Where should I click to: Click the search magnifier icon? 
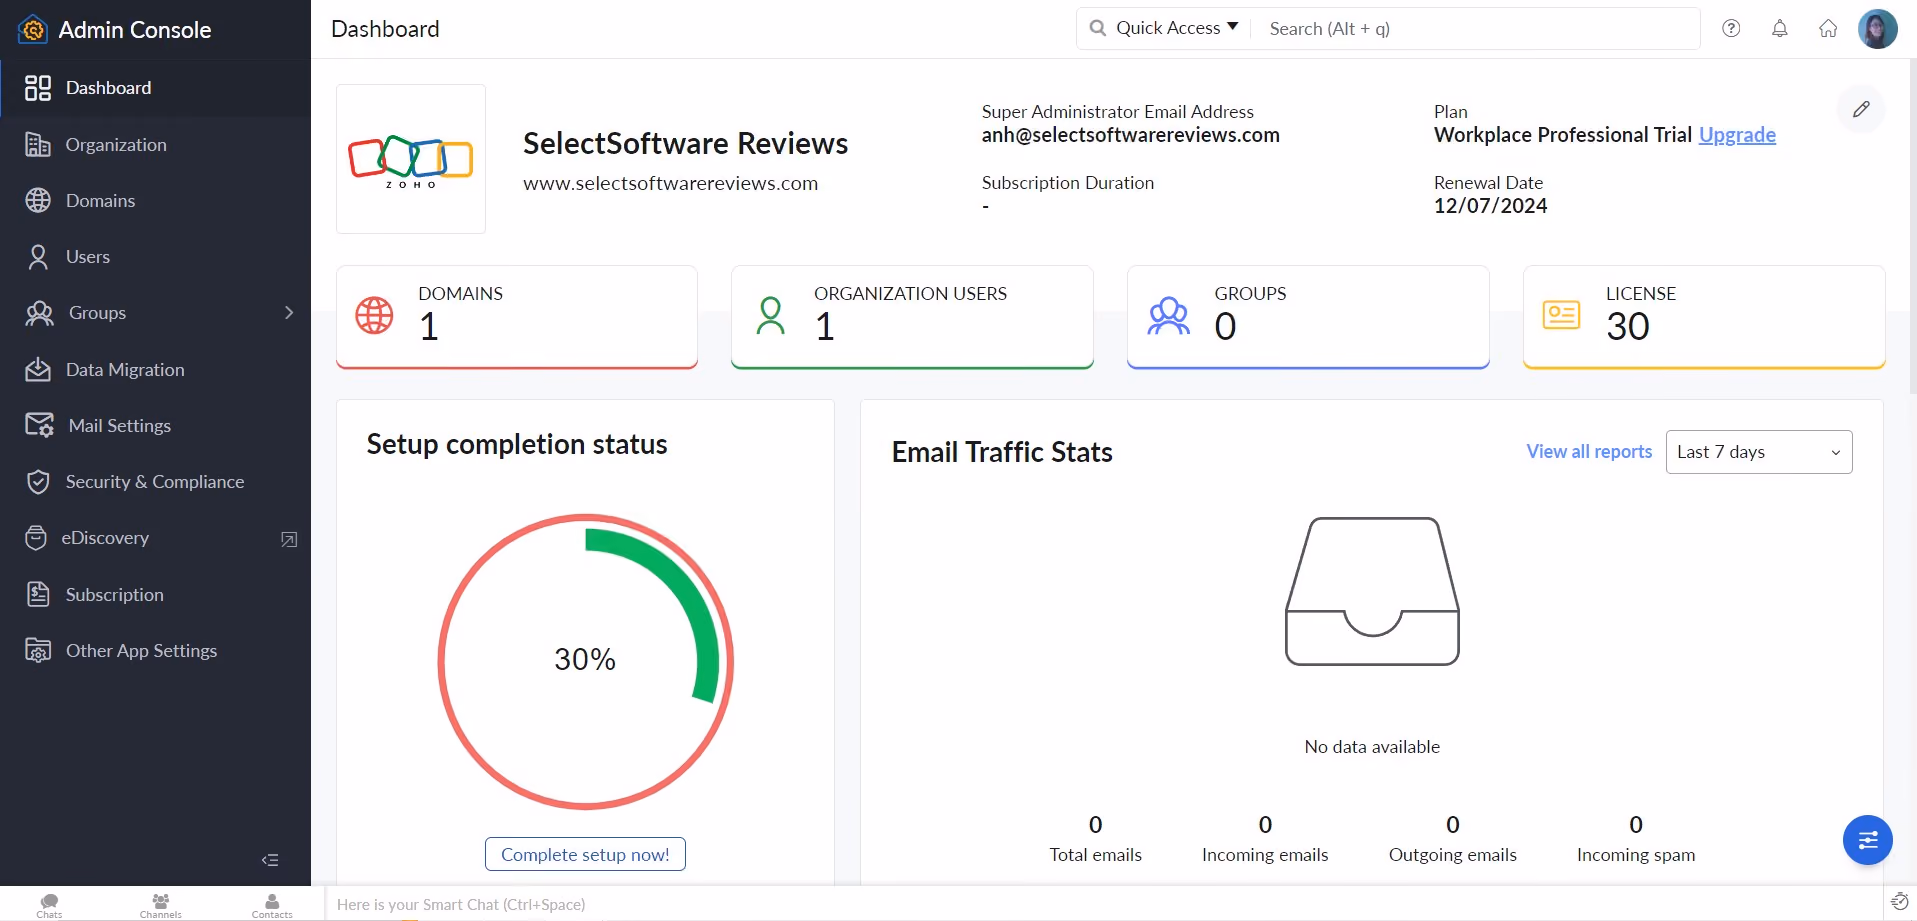(1098, 28)
